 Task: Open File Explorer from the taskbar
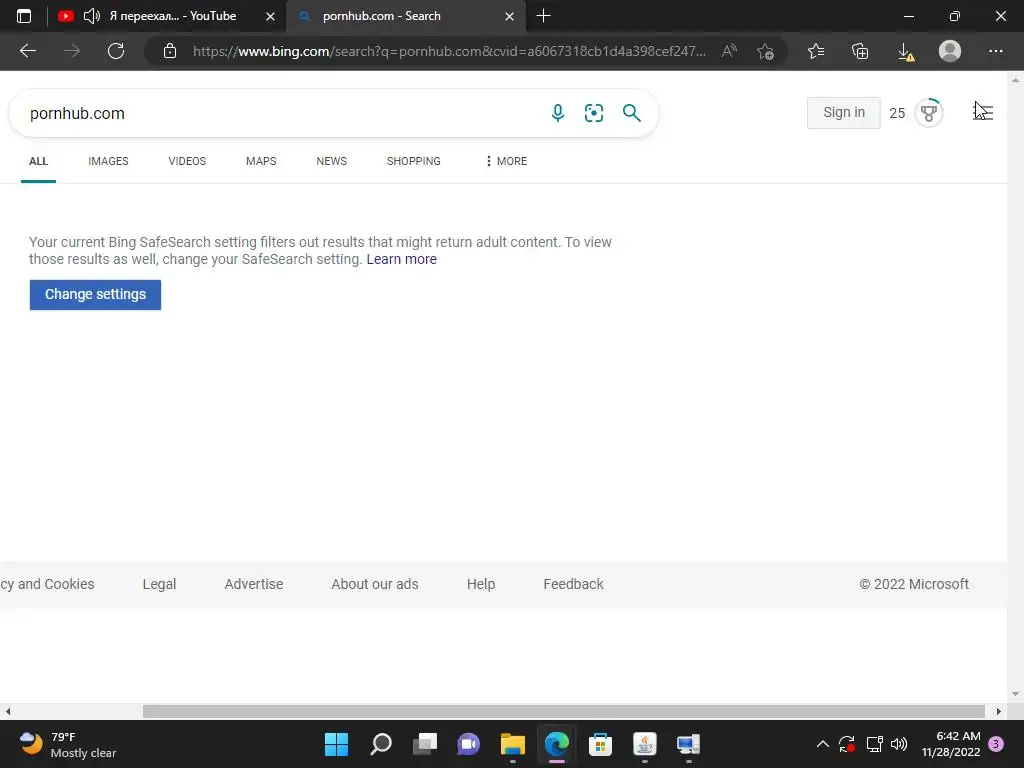click(513, 744)
